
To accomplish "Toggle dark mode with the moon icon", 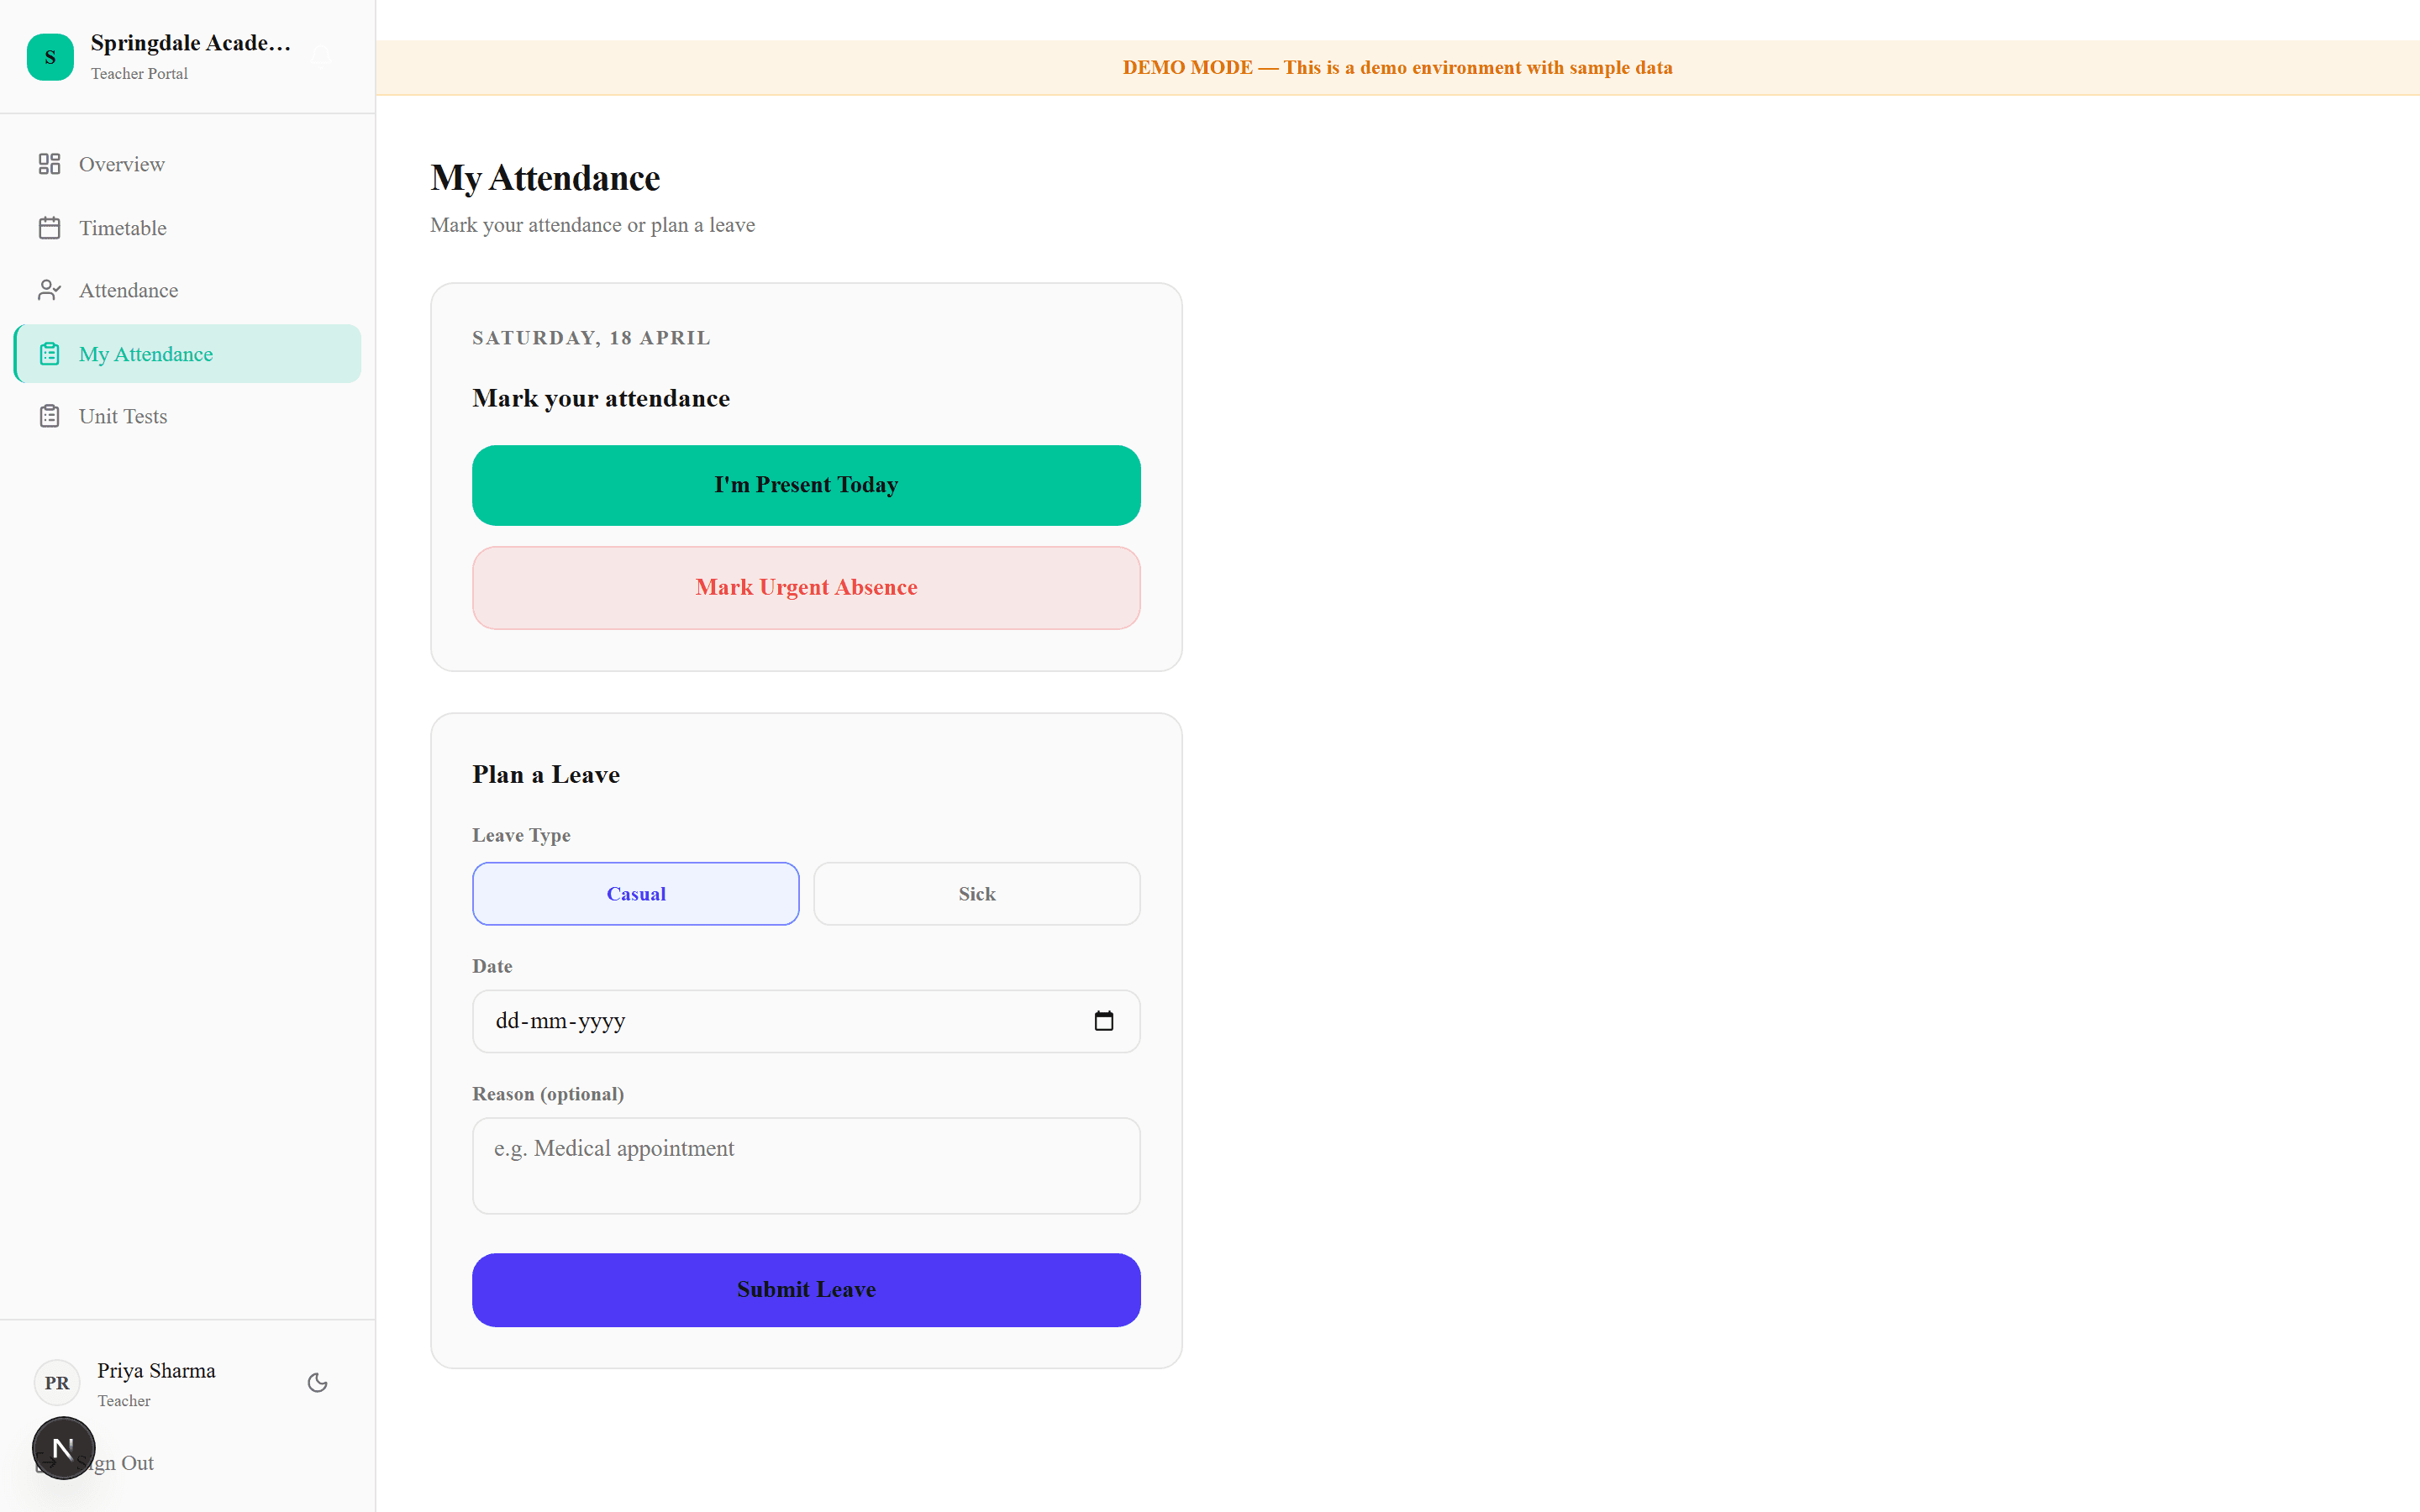I will (317, 1382).
